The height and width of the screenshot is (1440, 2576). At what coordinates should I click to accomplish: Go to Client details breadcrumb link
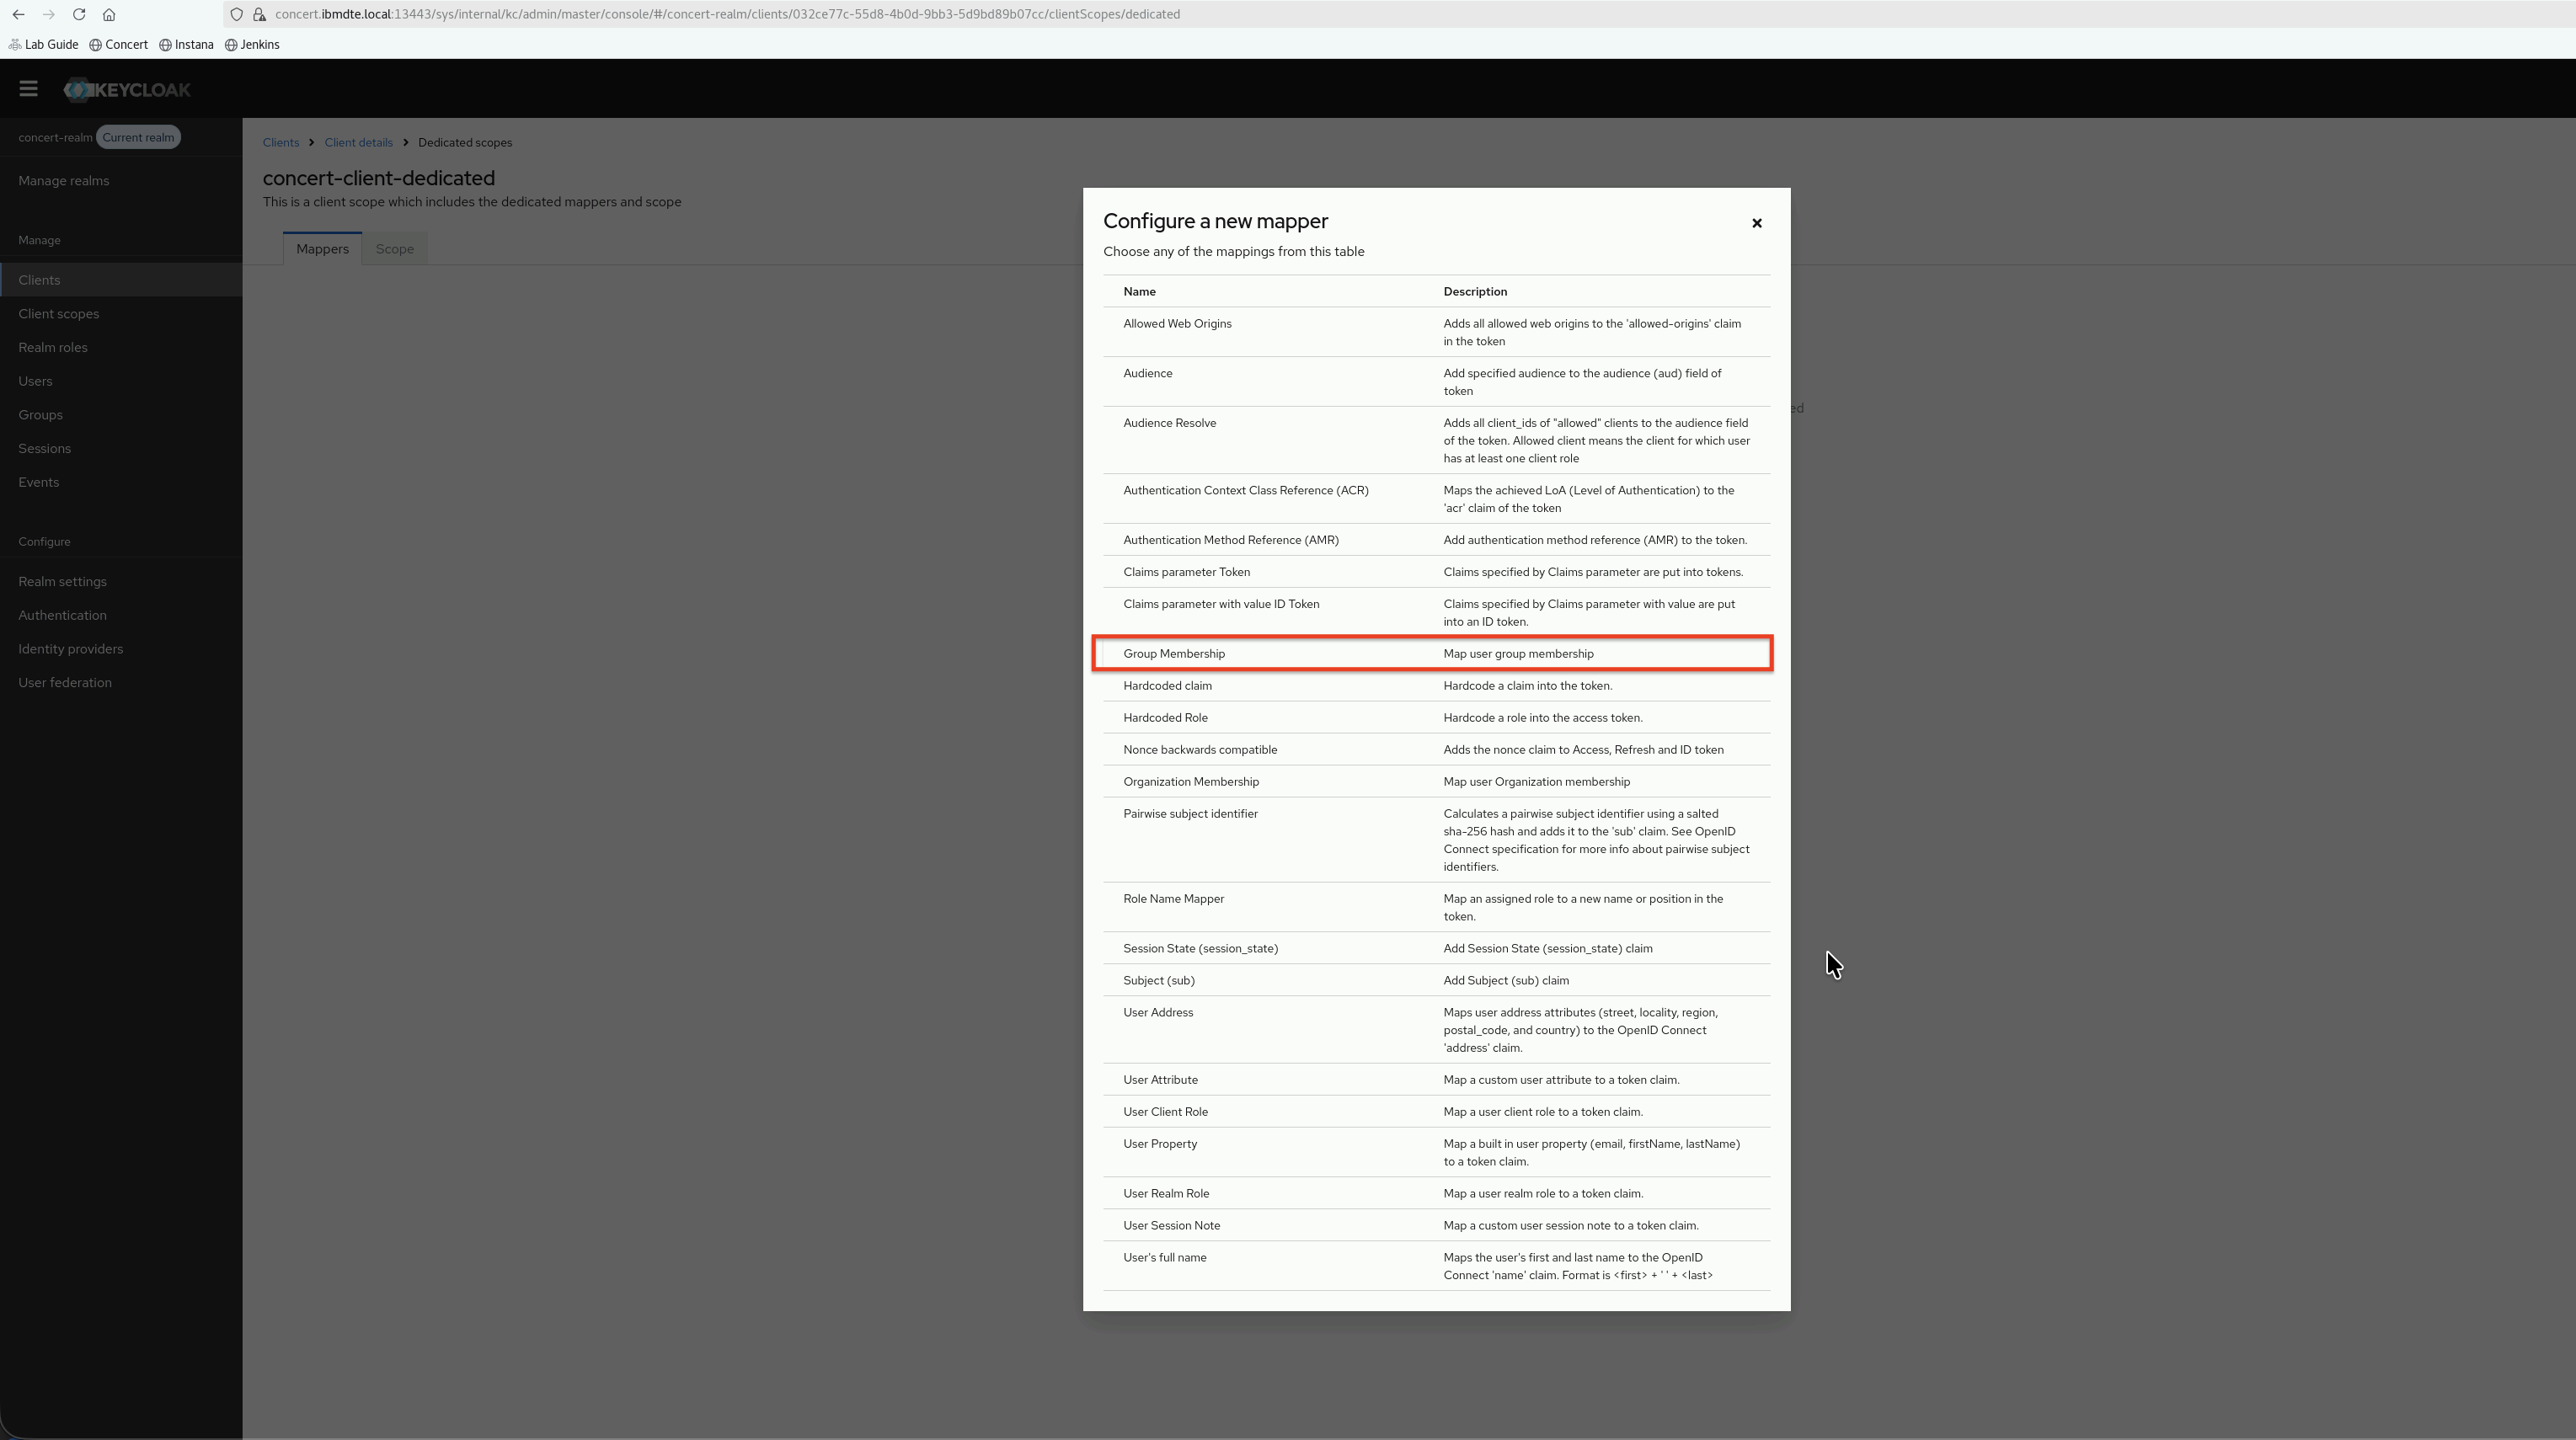point(358,143)
